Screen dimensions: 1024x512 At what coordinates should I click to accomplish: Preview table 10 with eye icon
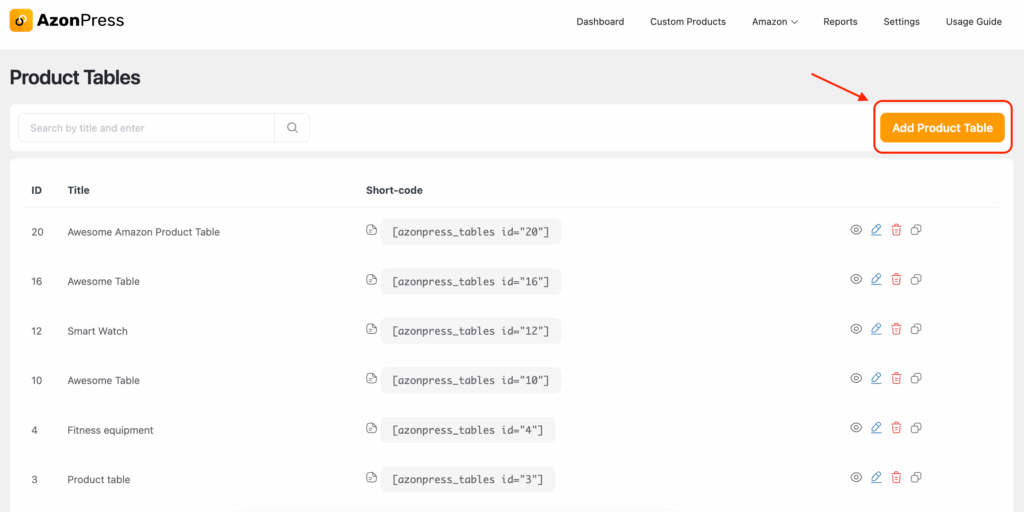tap(856, 378)
